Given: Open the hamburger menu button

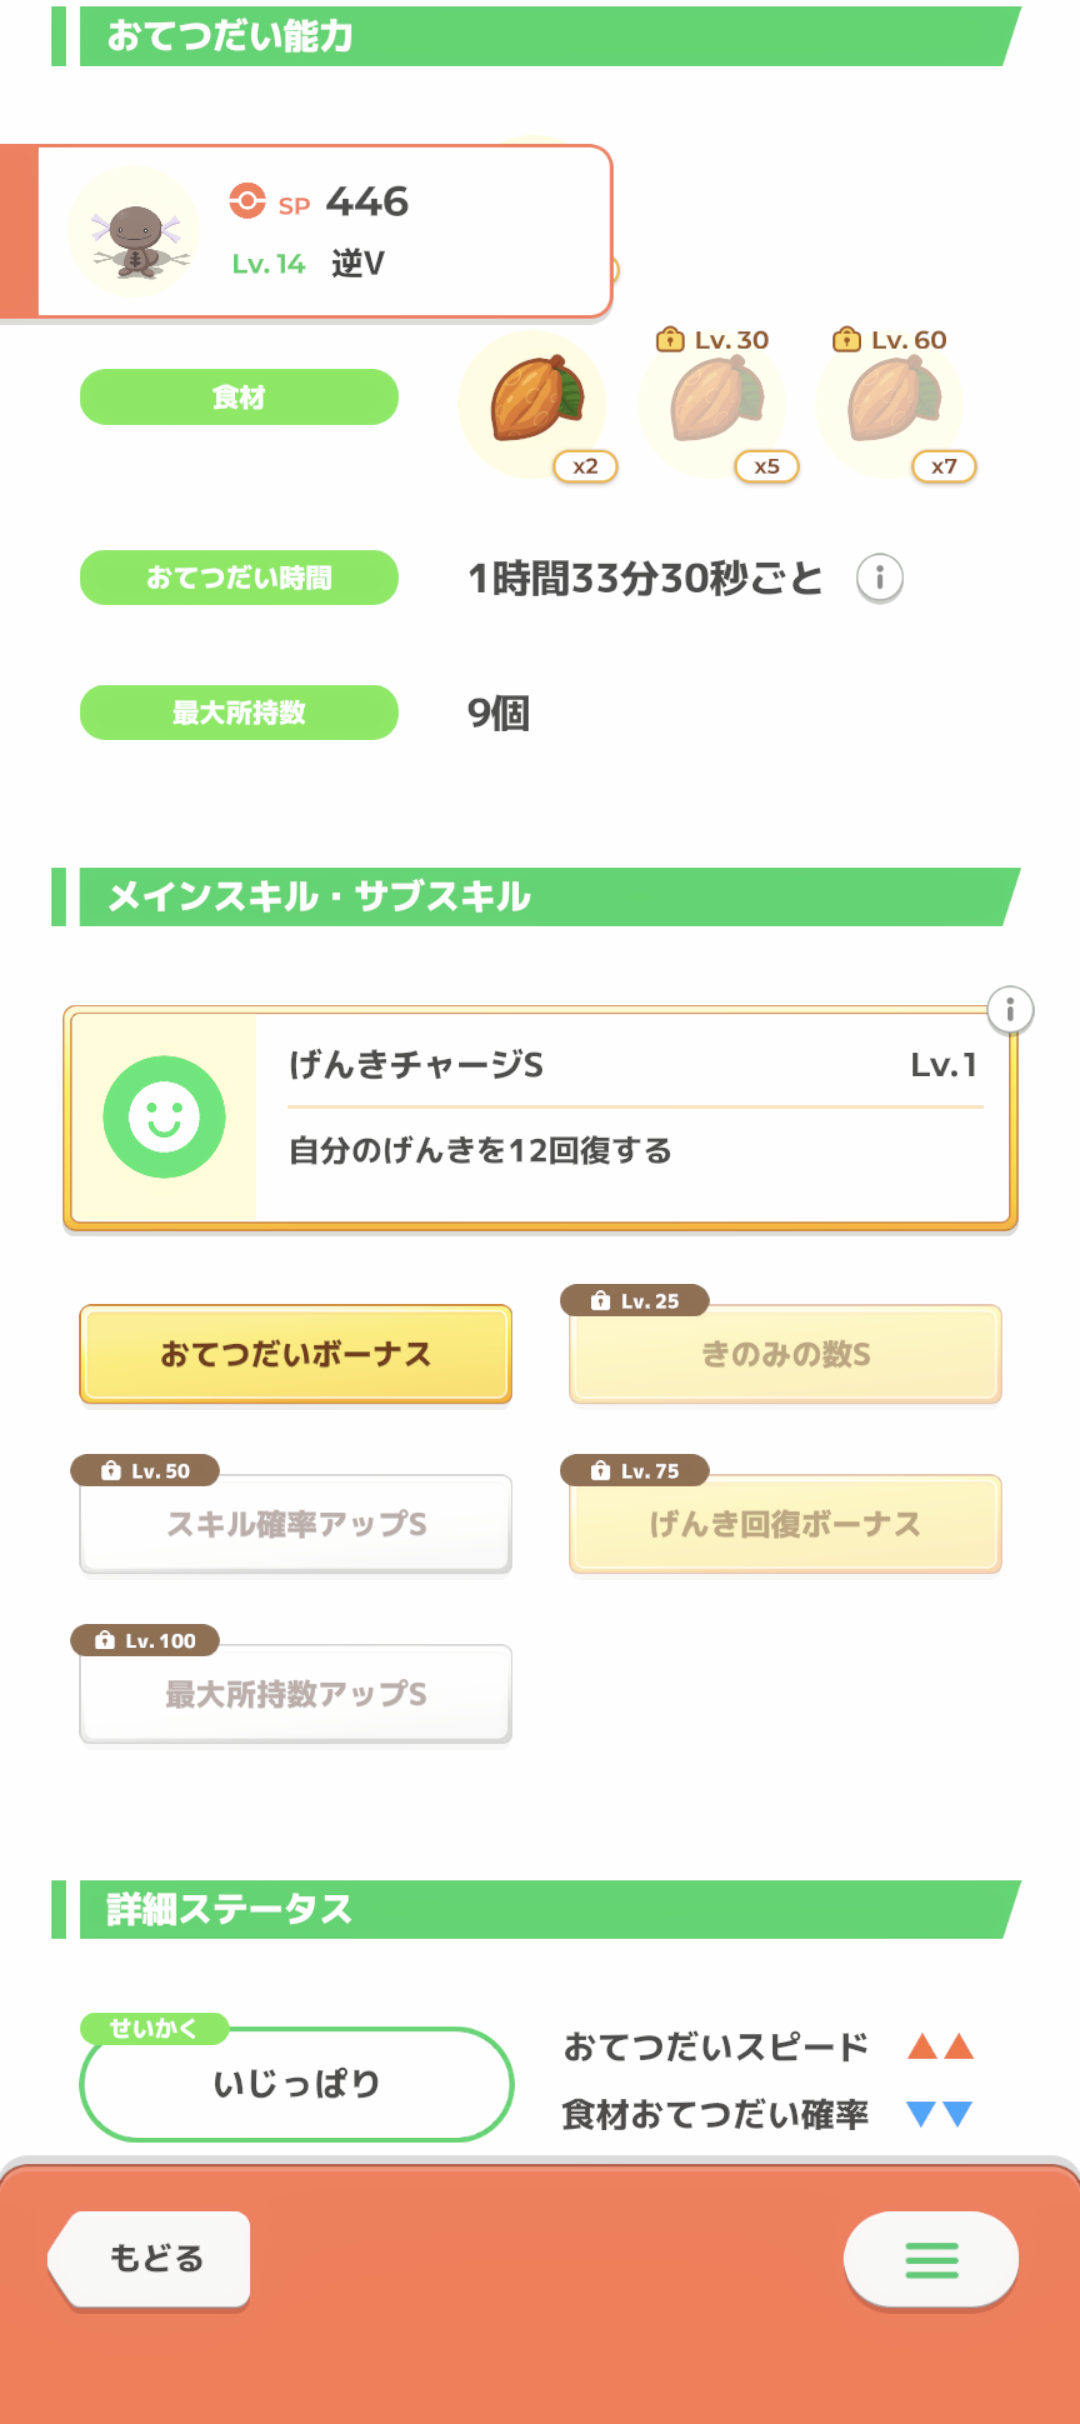Looking at the screenshot, I should coord(931,2260).
